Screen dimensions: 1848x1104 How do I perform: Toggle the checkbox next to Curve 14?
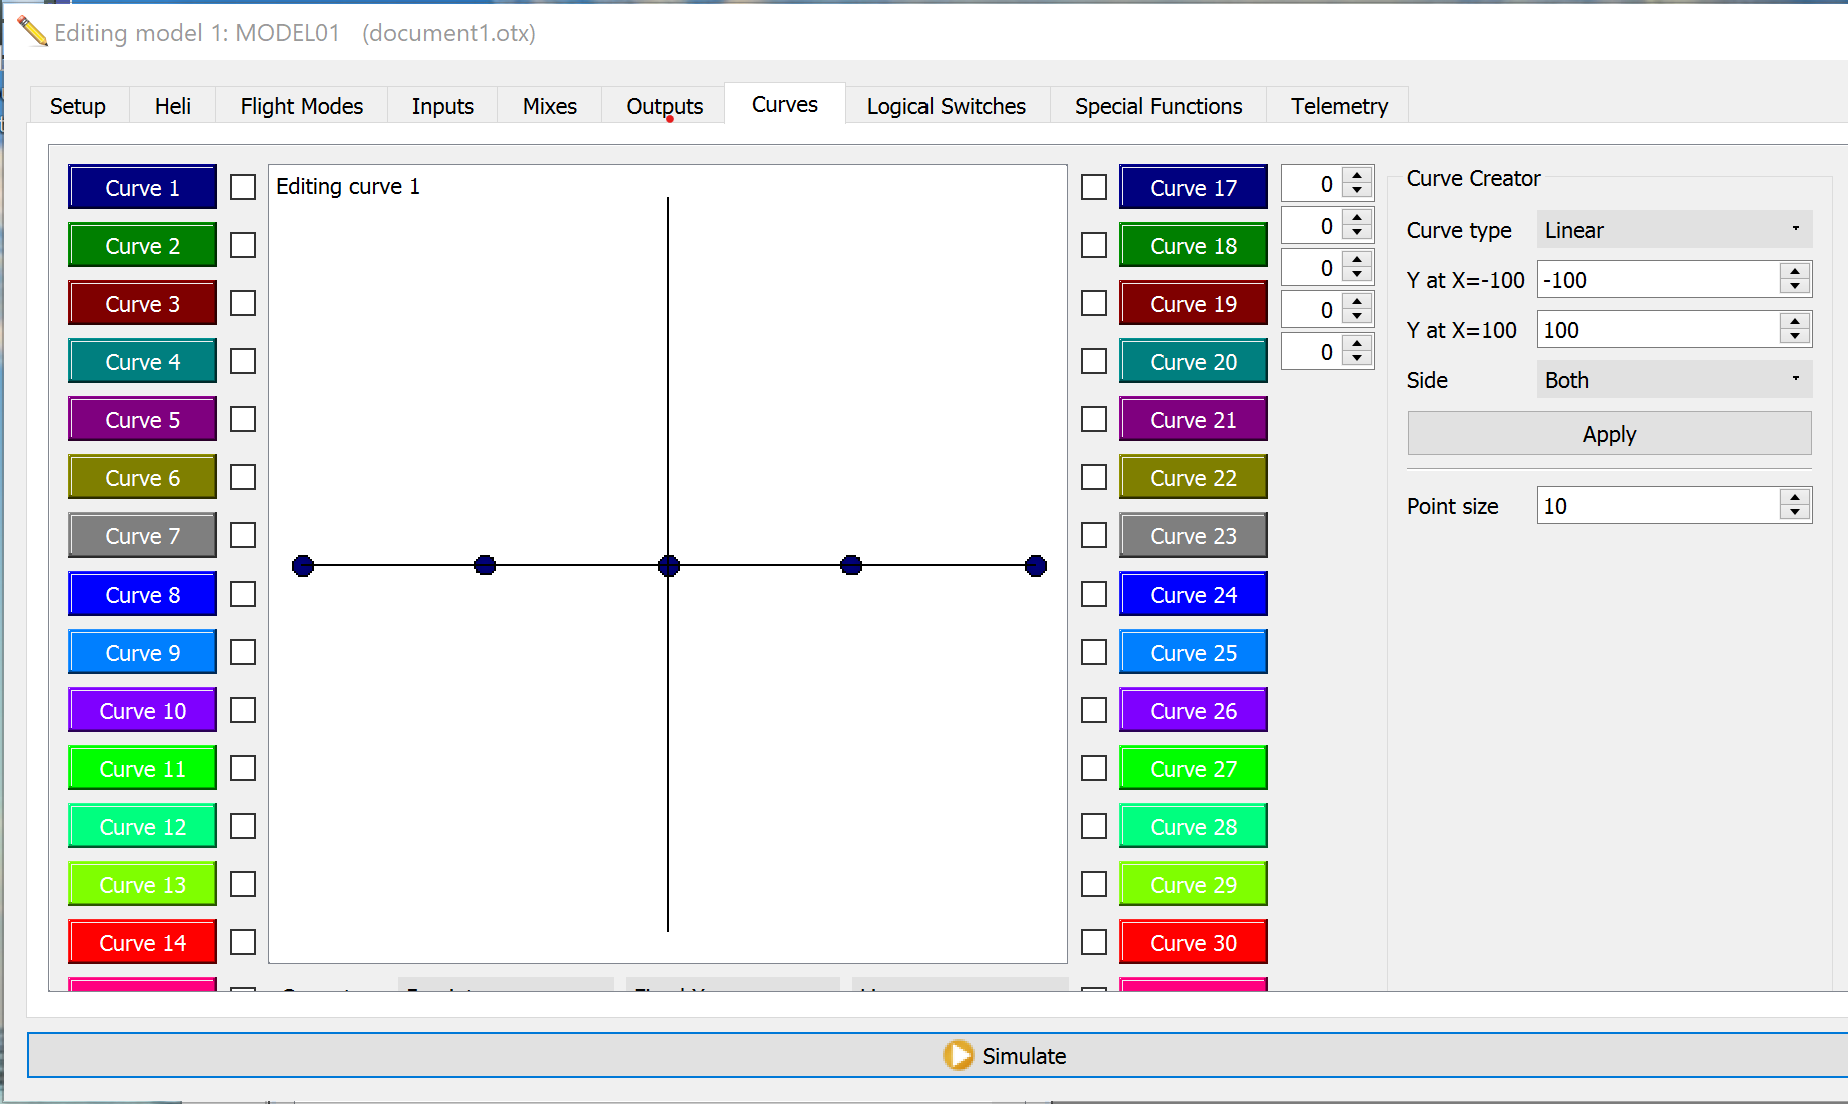click(243, 942)
